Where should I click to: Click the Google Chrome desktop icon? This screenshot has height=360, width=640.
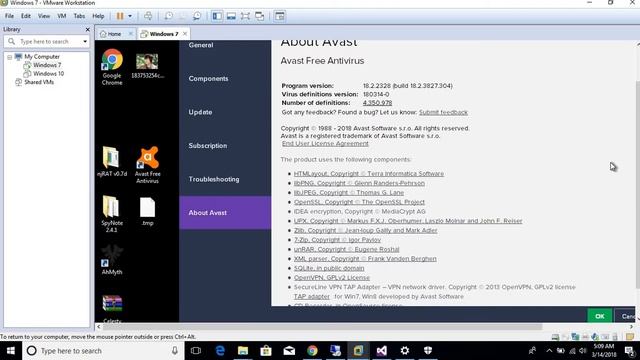coord(112,67)
